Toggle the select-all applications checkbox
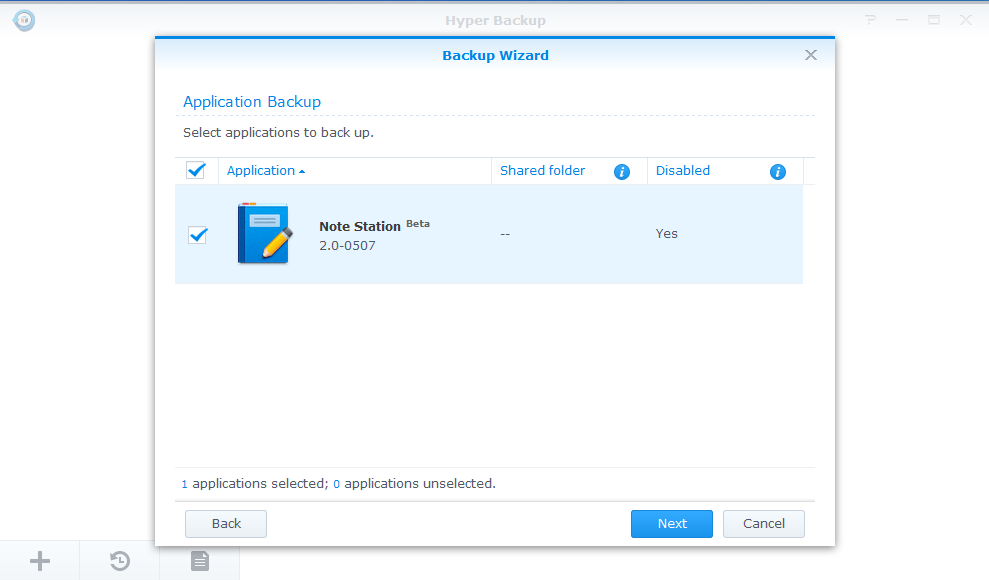Screen dimensions: 989x580 [x=196, y=170]
